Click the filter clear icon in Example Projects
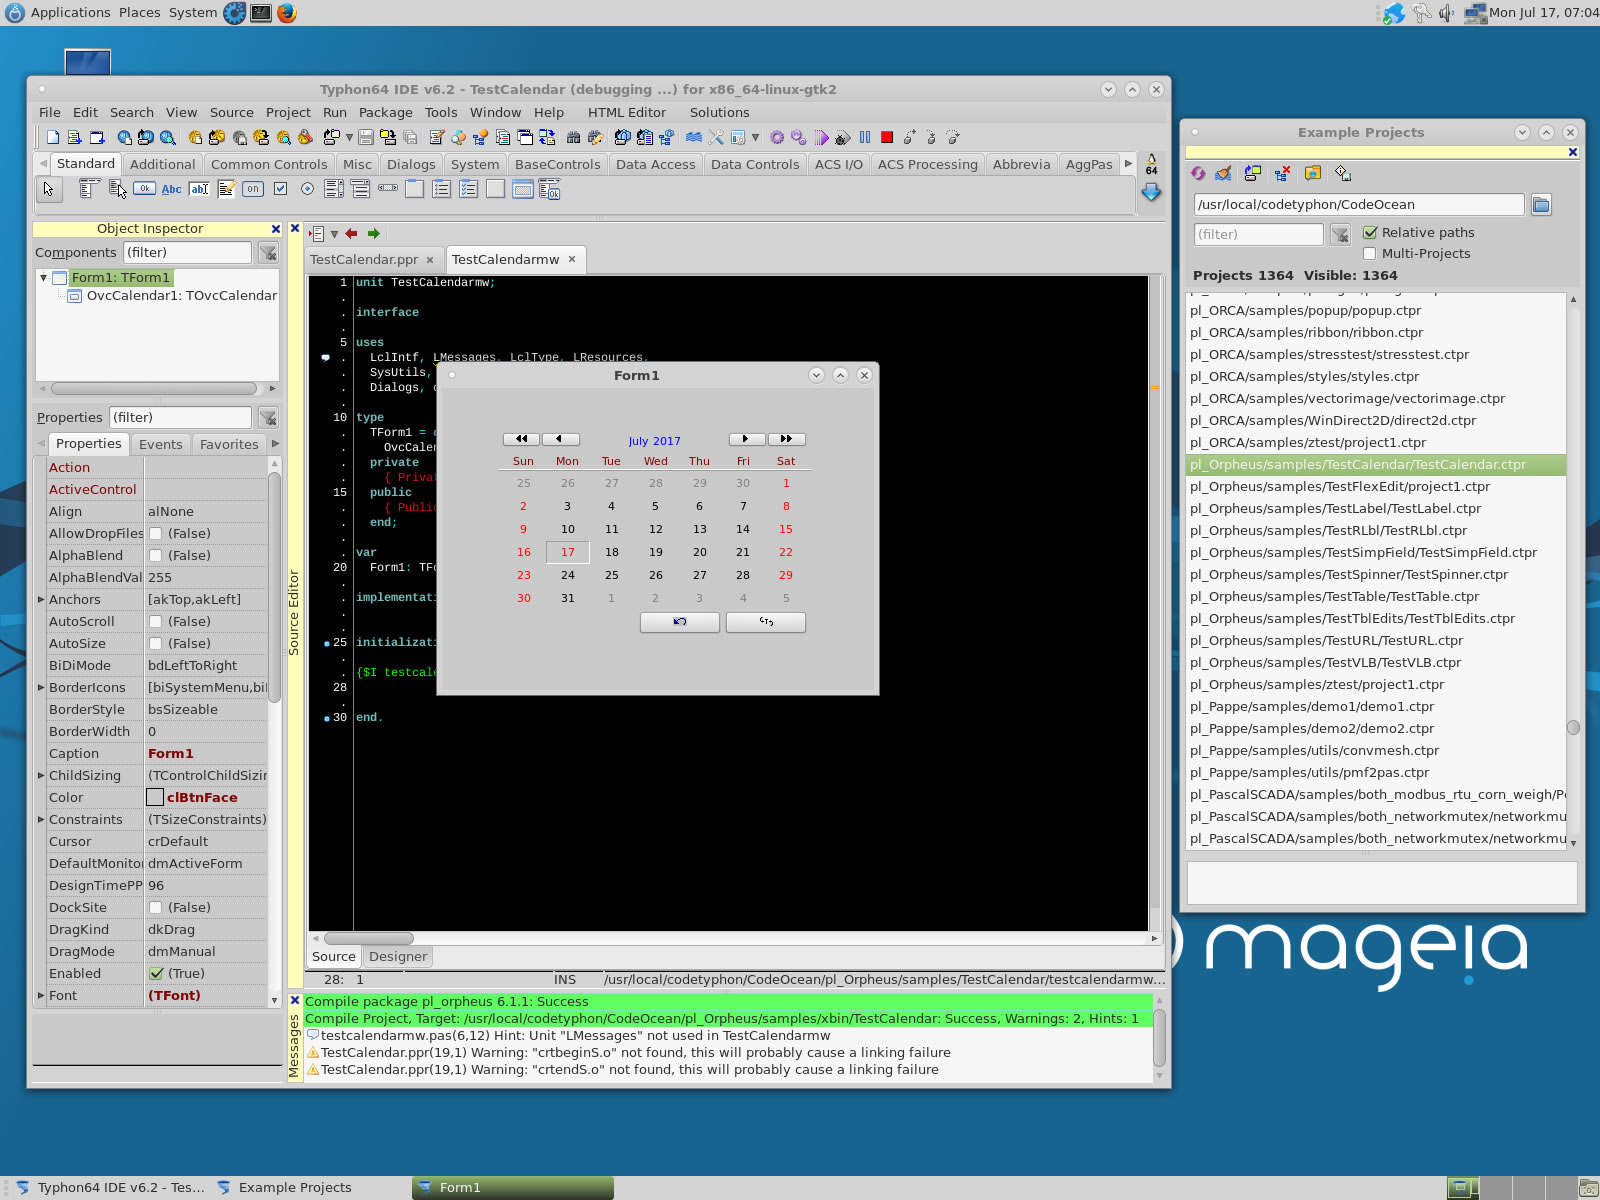This screenshot has height=1200, width=1600. click(1340, 234)
